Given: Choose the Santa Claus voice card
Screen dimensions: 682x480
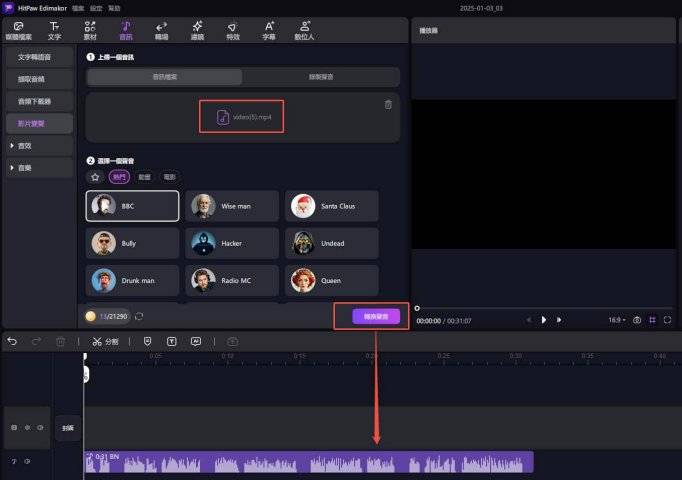Looking at the screenshot, I should [x=332, y=206].
